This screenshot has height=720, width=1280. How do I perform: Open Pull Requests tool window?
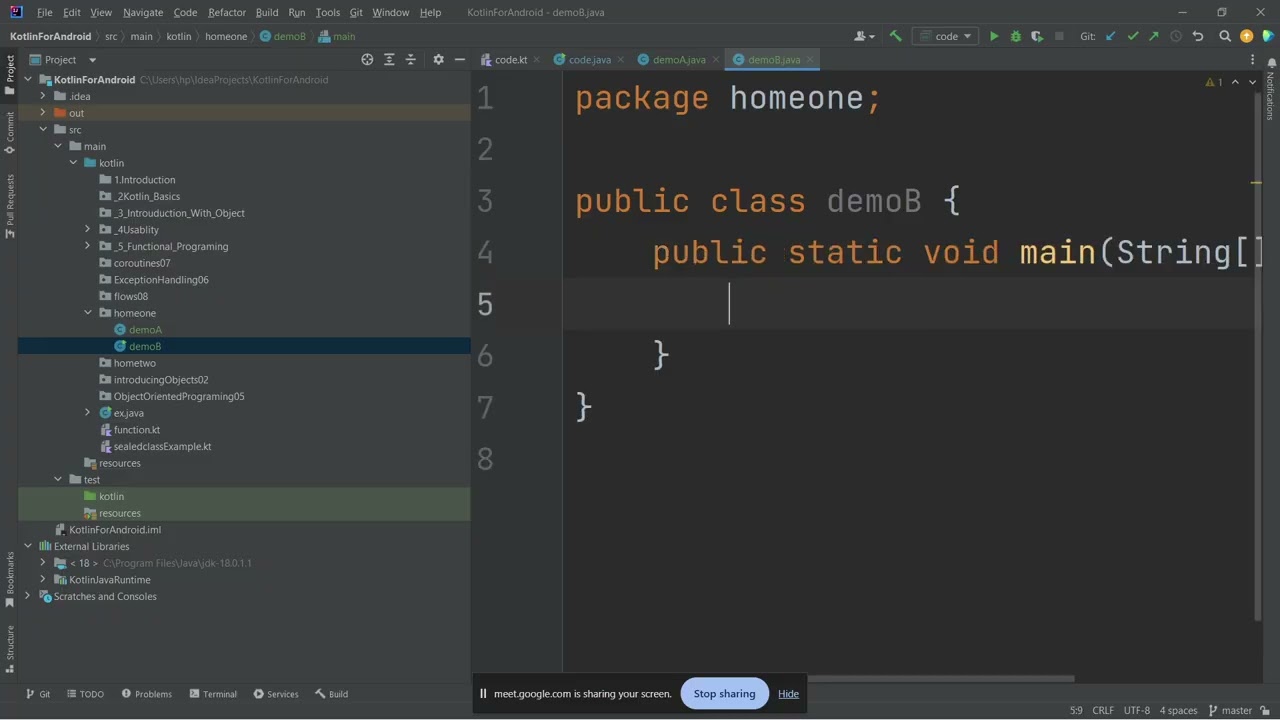[9, 206]
